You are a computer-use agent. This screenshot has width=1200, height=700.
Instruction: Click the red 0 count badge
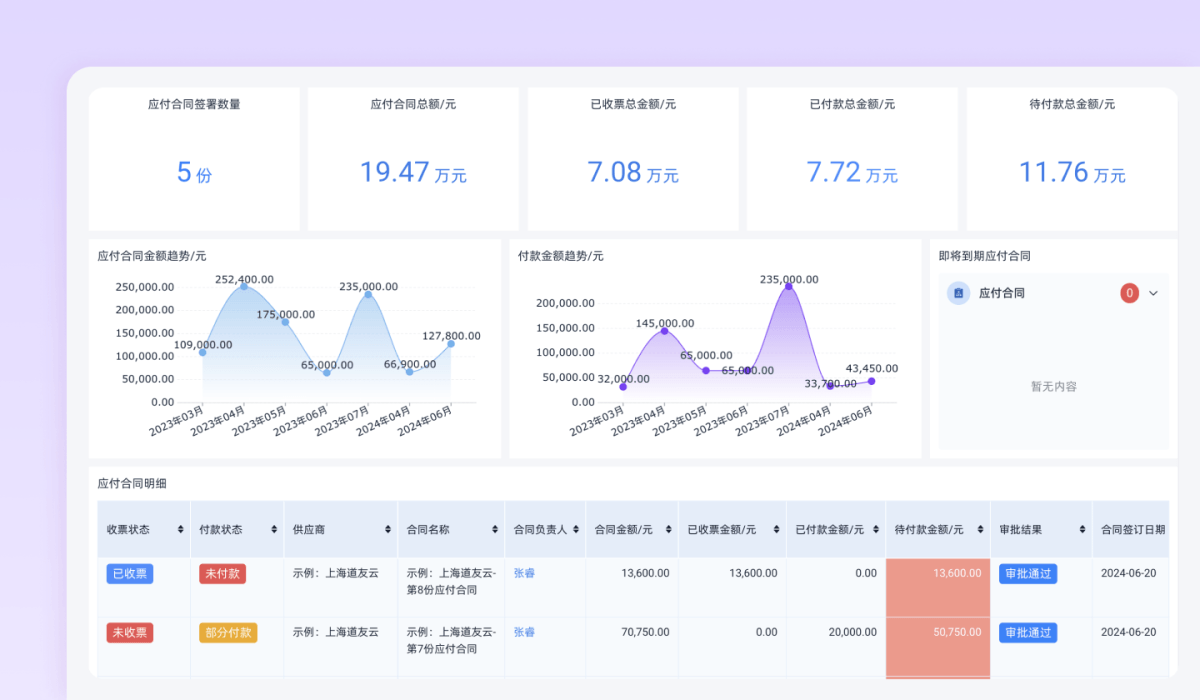tap(1130, 293)
